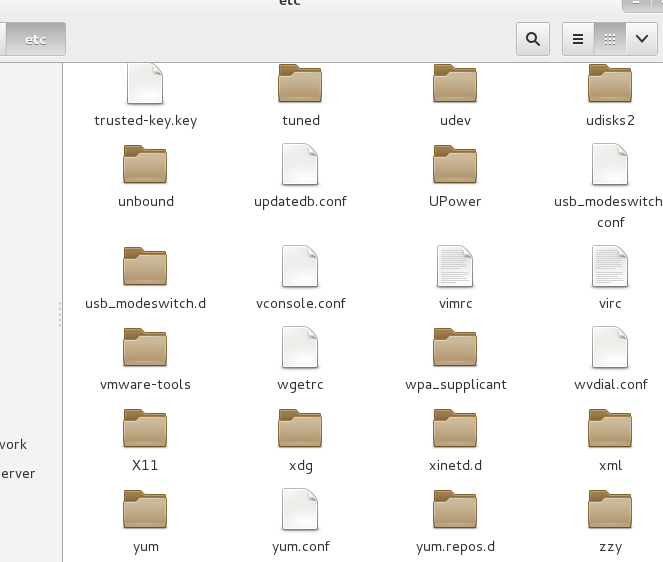Select the yum.conf file icon
Viewport: 663px width, 562px height.
tap(300, 509)
